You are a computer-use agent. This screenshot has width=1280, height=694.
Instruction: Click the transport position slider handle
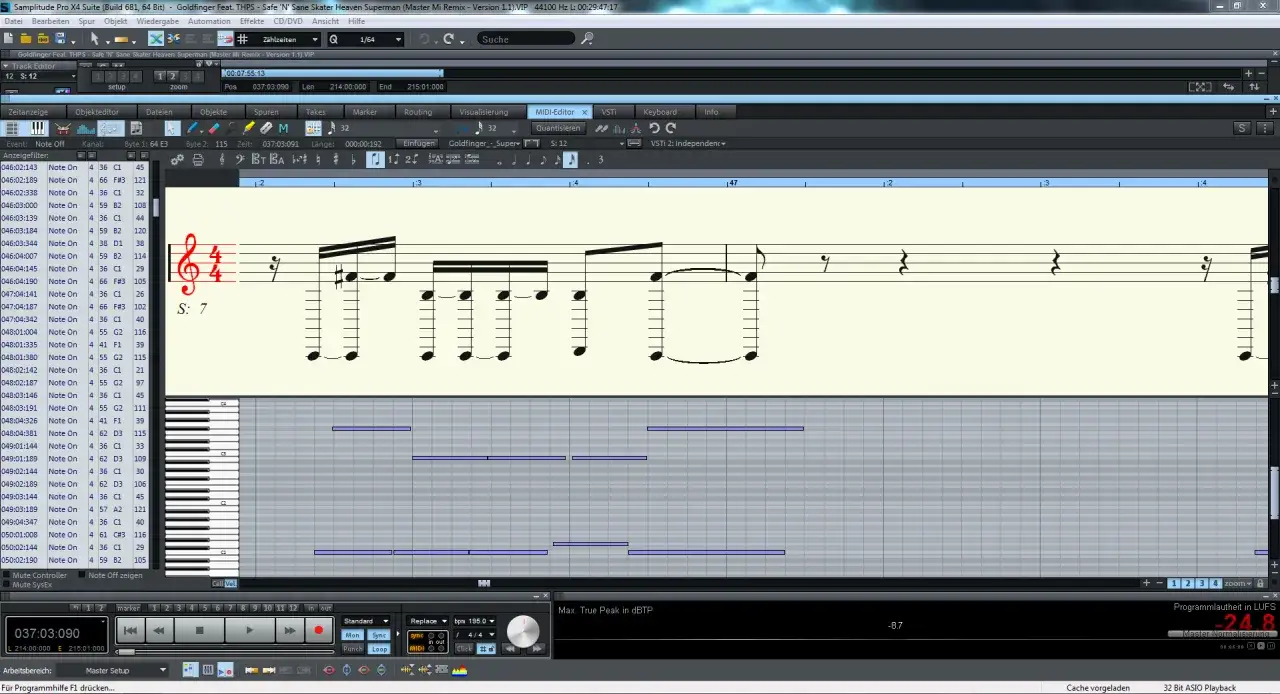pos(127,652)
